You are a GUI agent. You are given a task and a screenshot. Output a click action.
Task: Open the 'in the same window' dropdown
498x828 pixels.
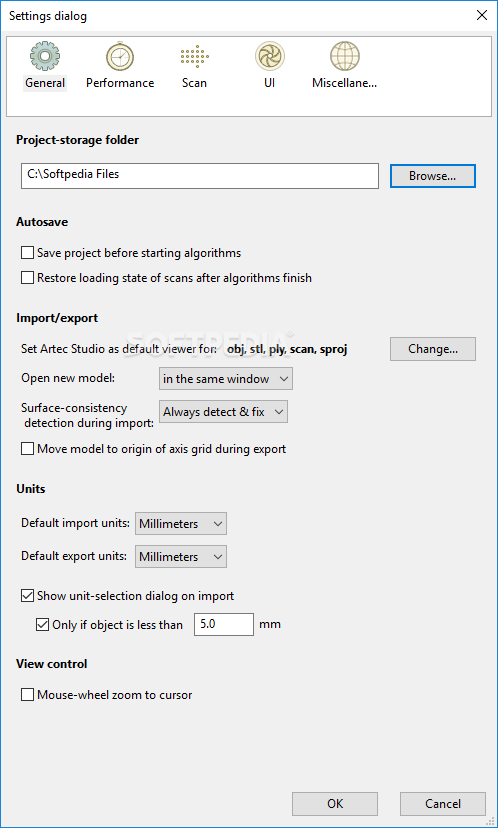pos(225,379)
